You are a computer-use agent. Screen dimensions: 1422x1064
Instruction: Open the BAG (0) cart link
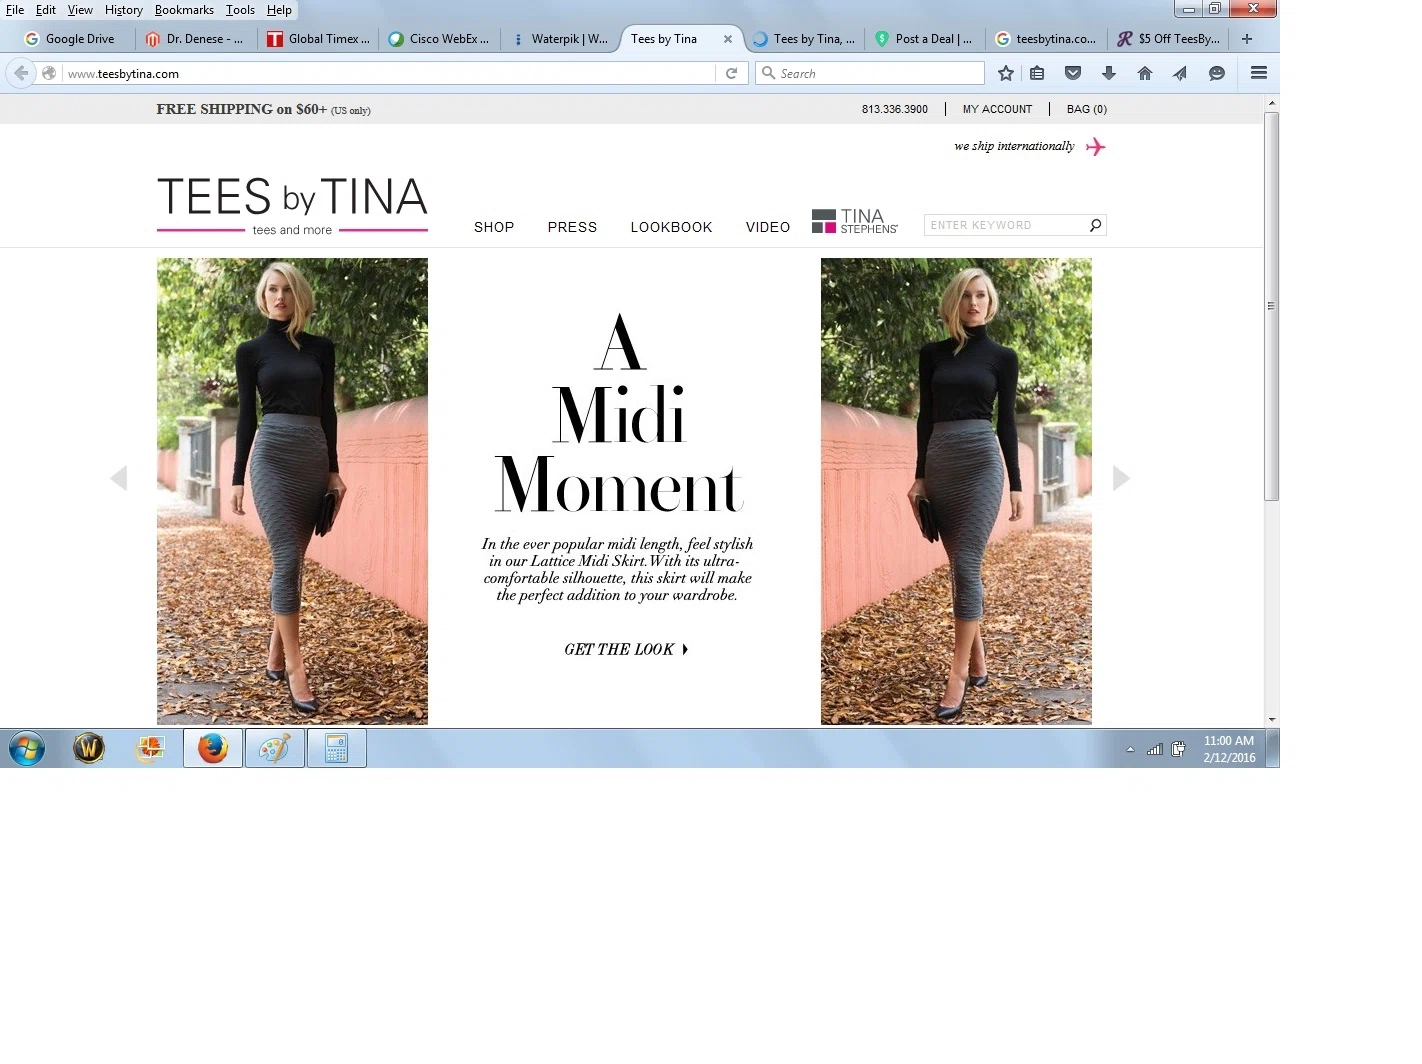[1087, 109]
